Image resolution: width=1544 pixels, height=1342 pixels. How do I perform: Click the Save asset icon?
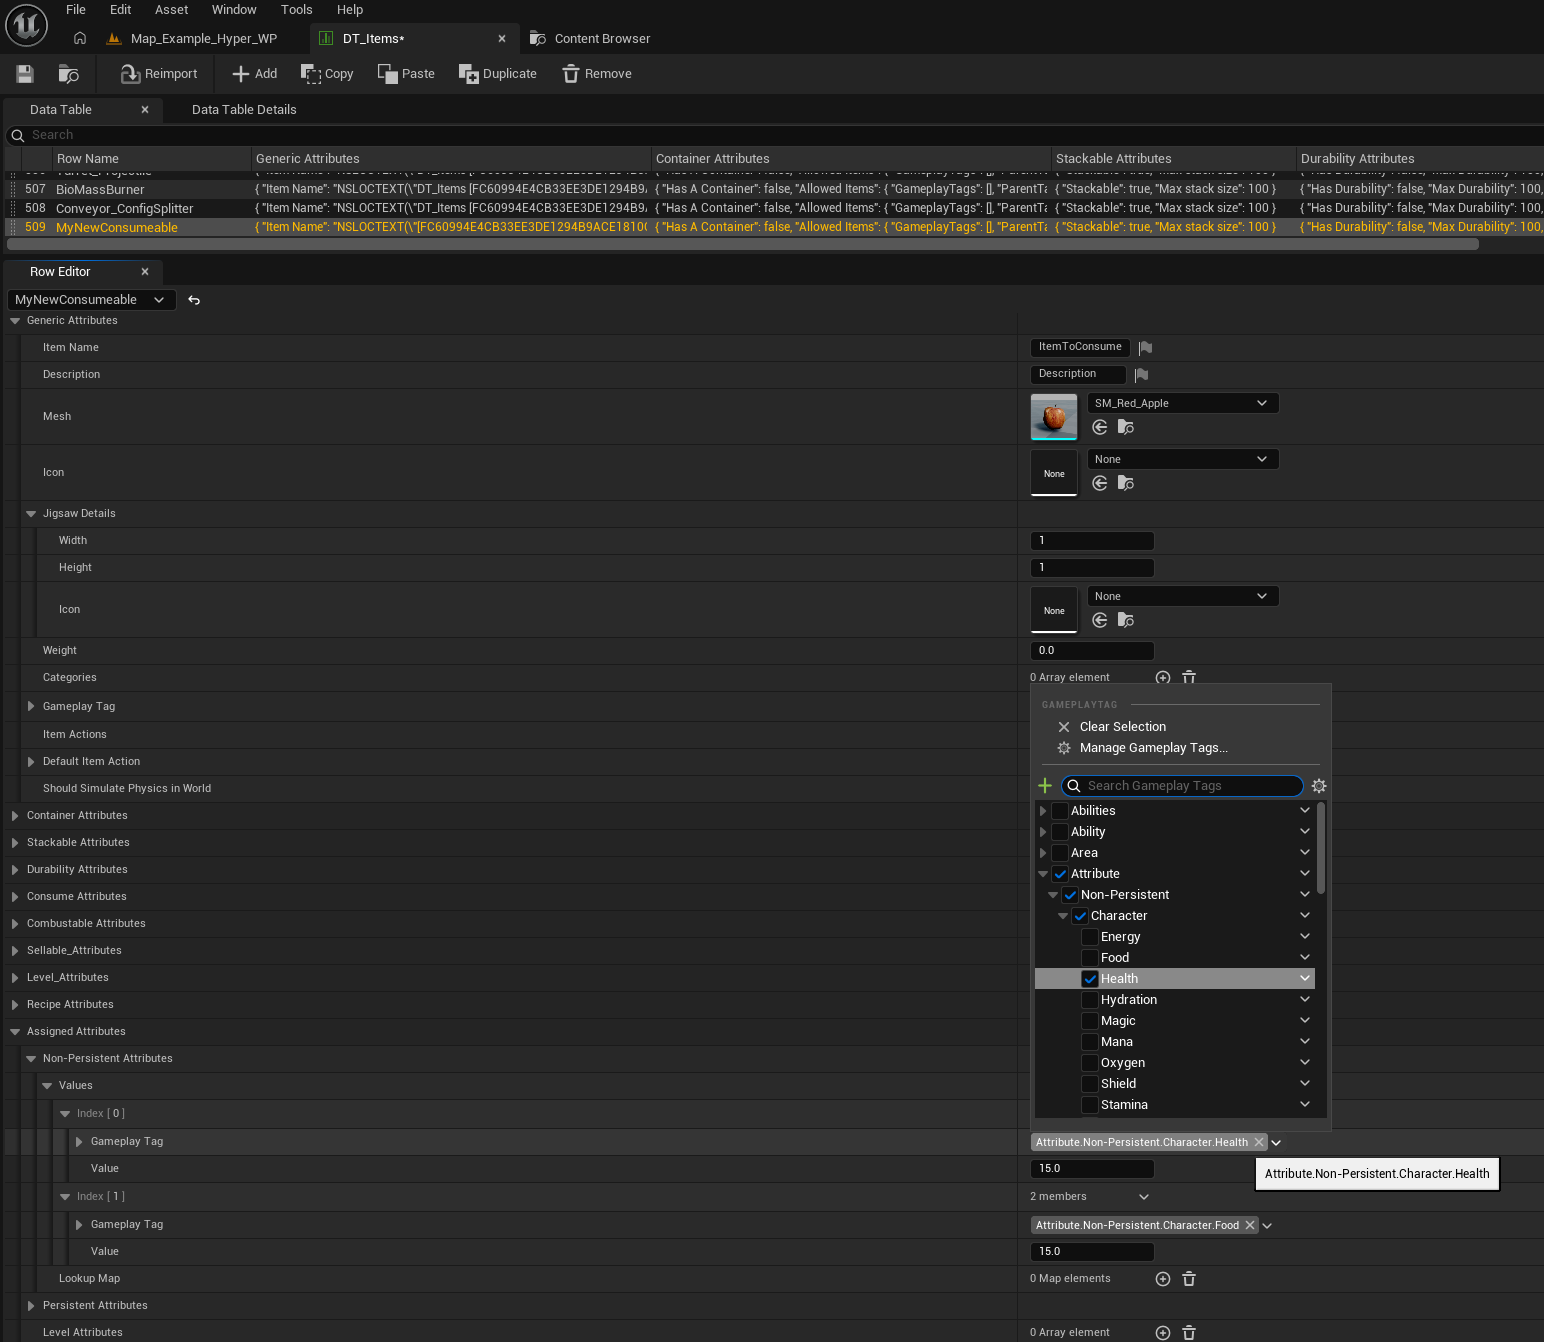click(x=25, y=74)
